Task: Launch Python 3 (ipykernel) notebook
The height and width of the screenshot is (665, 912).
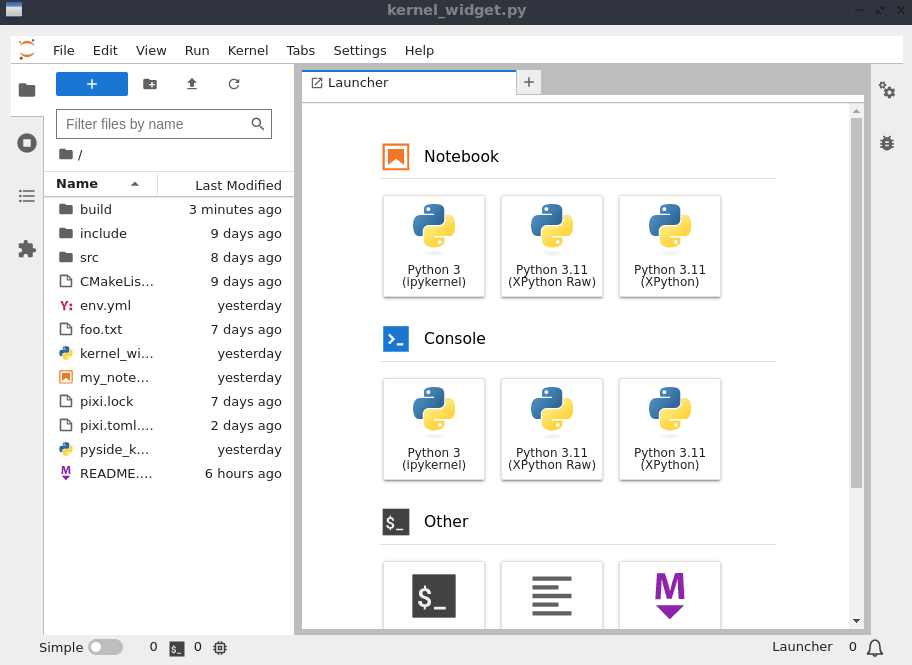Action: pyautogui.click(x=434, y=246)
